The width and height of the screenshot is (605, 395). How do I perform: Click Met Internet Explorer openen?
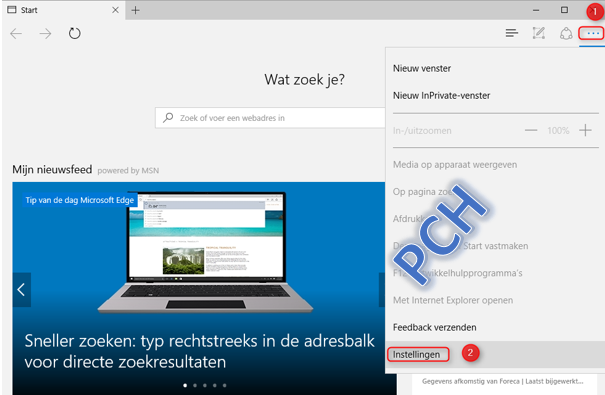click(453, 300)
